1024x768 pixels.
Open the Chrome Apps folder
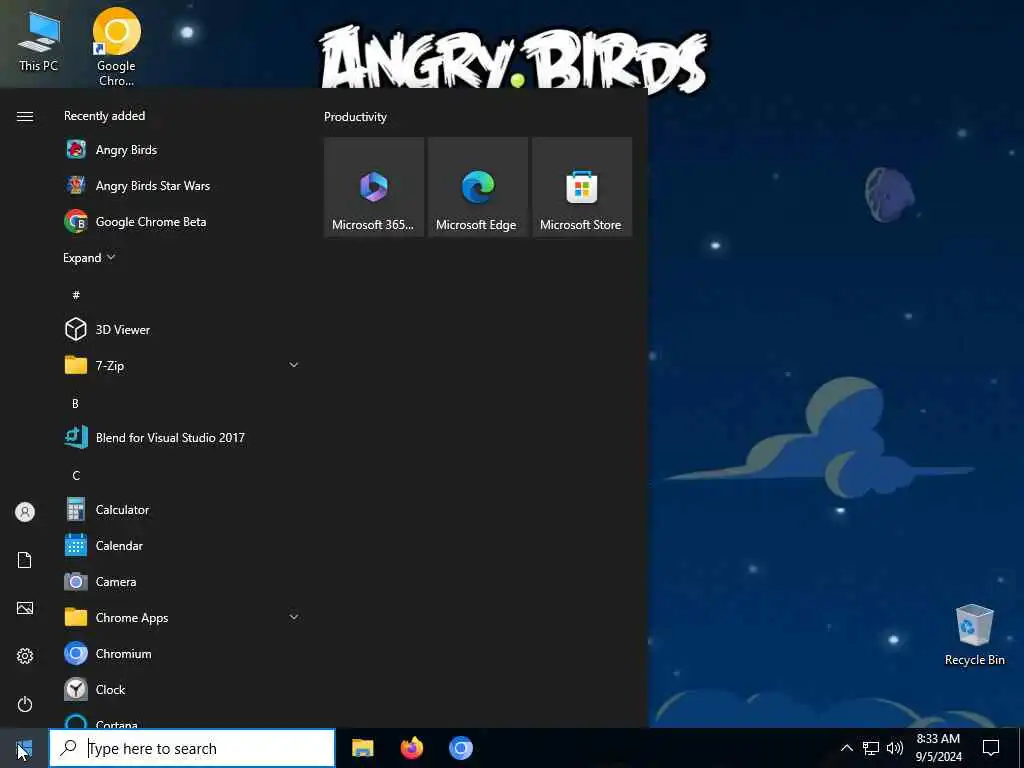tap(183, 617)
